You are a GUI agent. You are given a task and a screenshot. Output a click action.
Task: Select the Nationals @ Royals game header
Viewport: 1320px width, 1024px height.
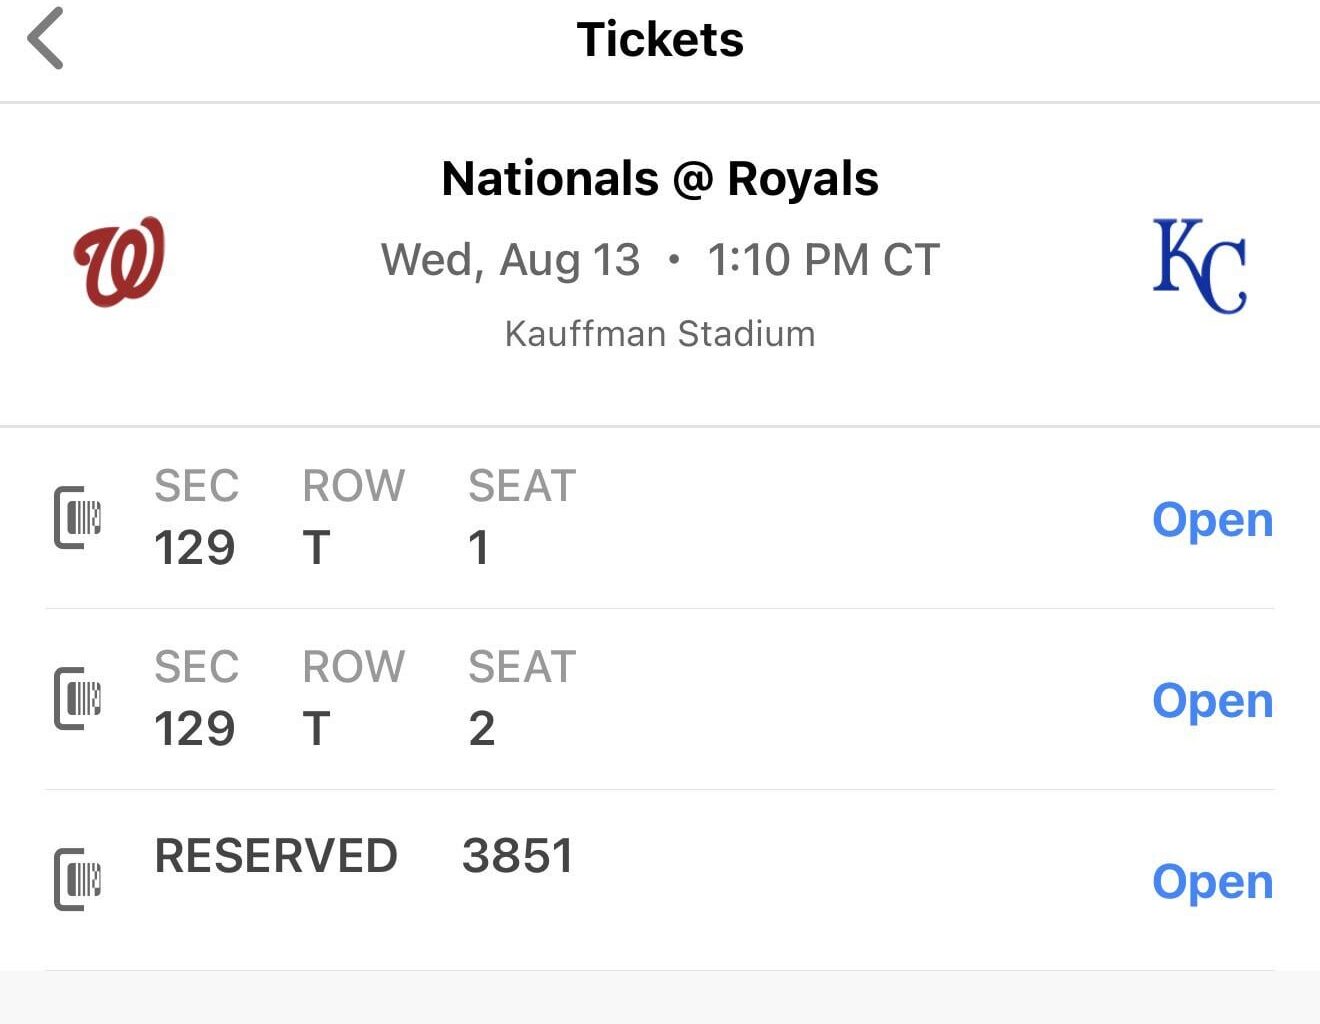click(660, 178)
